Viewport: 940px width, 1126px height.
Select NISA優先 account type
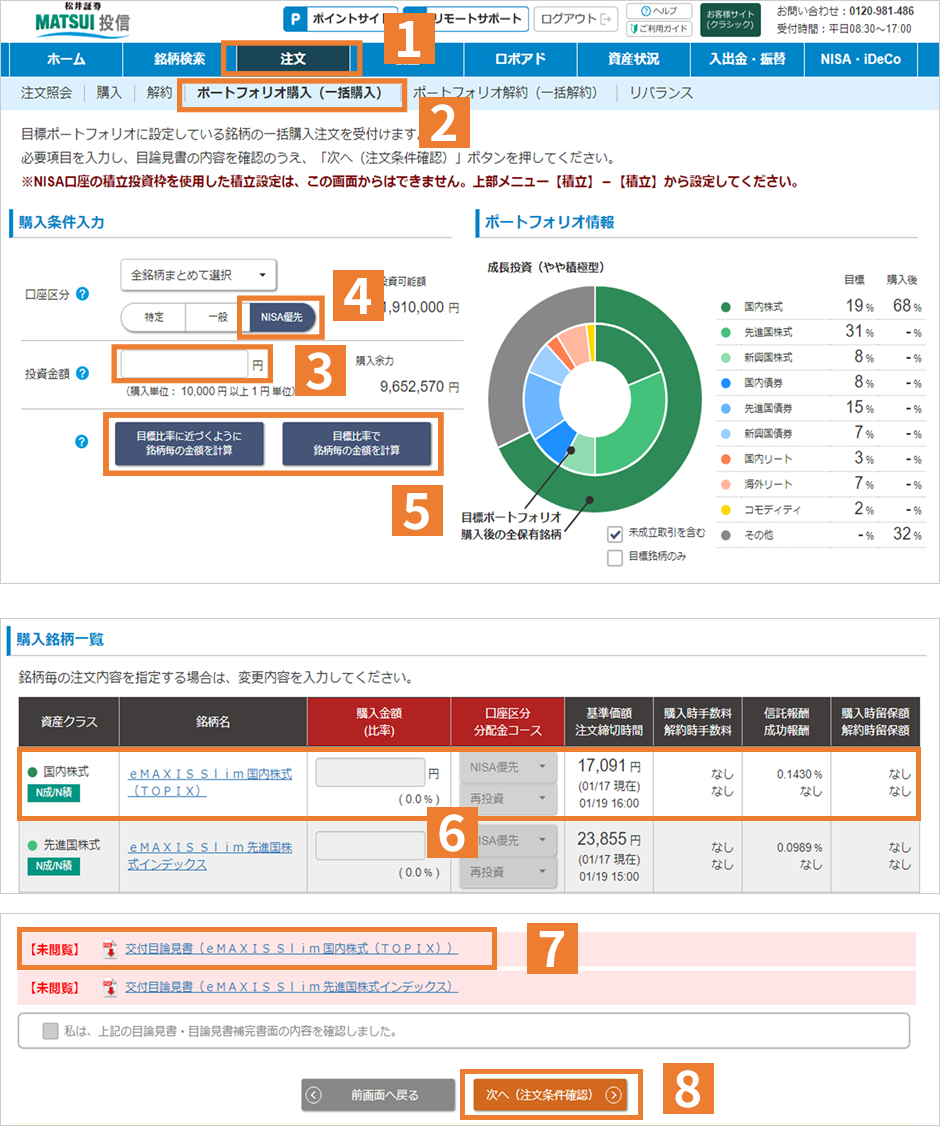click(x=281, y=317)
